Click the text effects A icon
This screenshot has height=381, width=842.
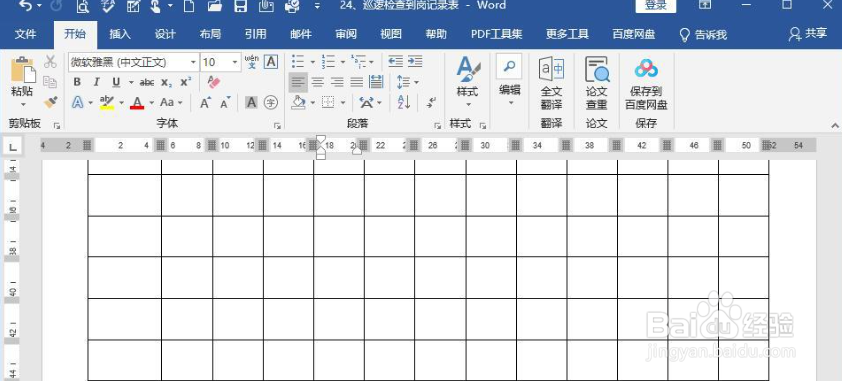pos(78,102)
